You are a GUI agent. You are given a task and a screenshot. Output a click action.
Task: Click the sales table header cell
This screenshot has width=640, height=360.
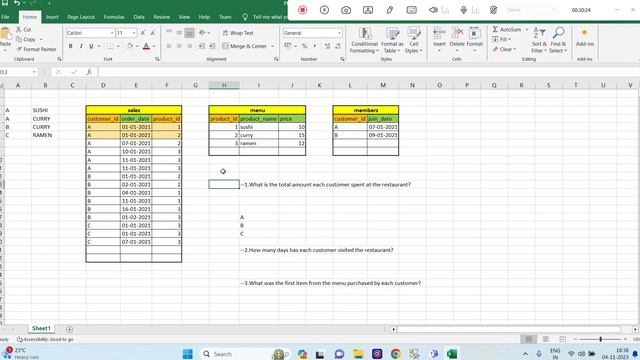tap(134, 110)
